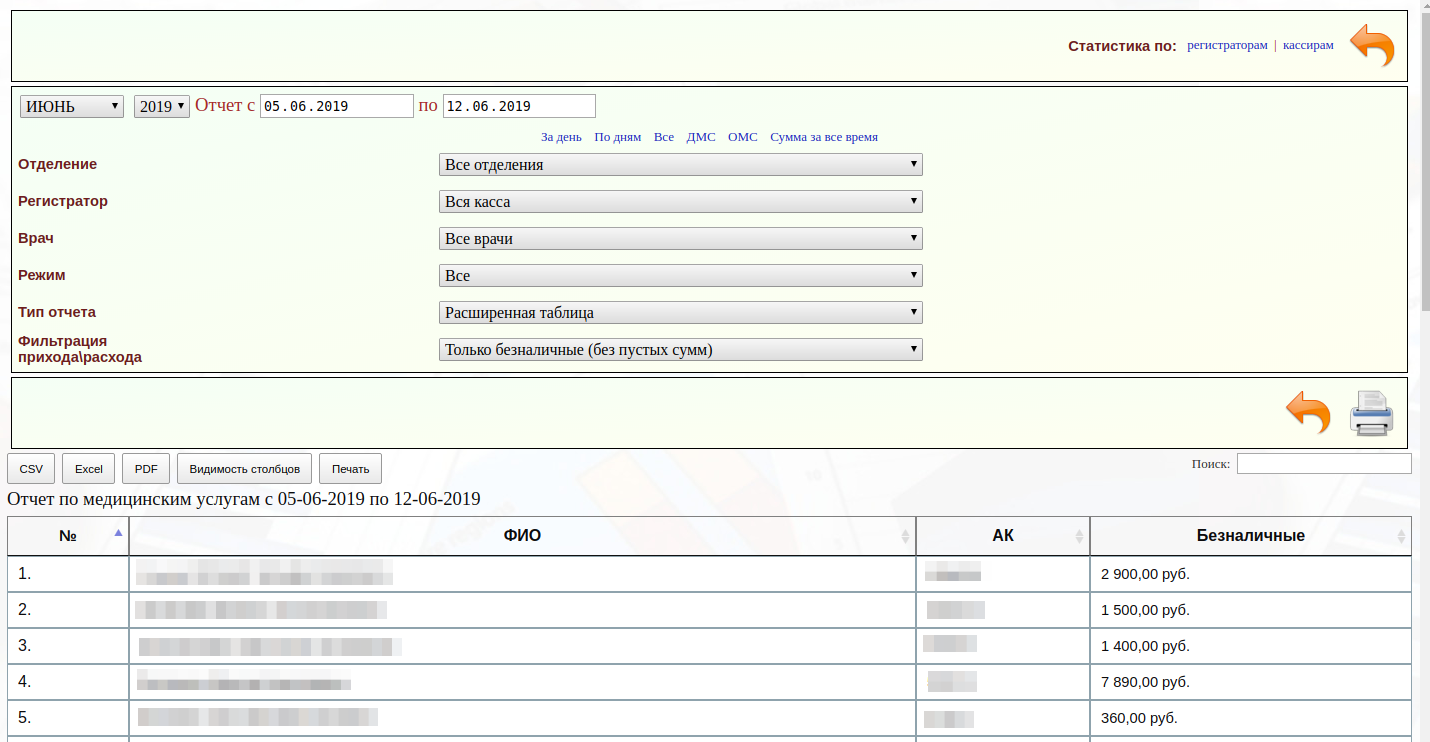
Task: Open statistics by кассирам link
Action: pyautogui.click(x=1308, y=45)
